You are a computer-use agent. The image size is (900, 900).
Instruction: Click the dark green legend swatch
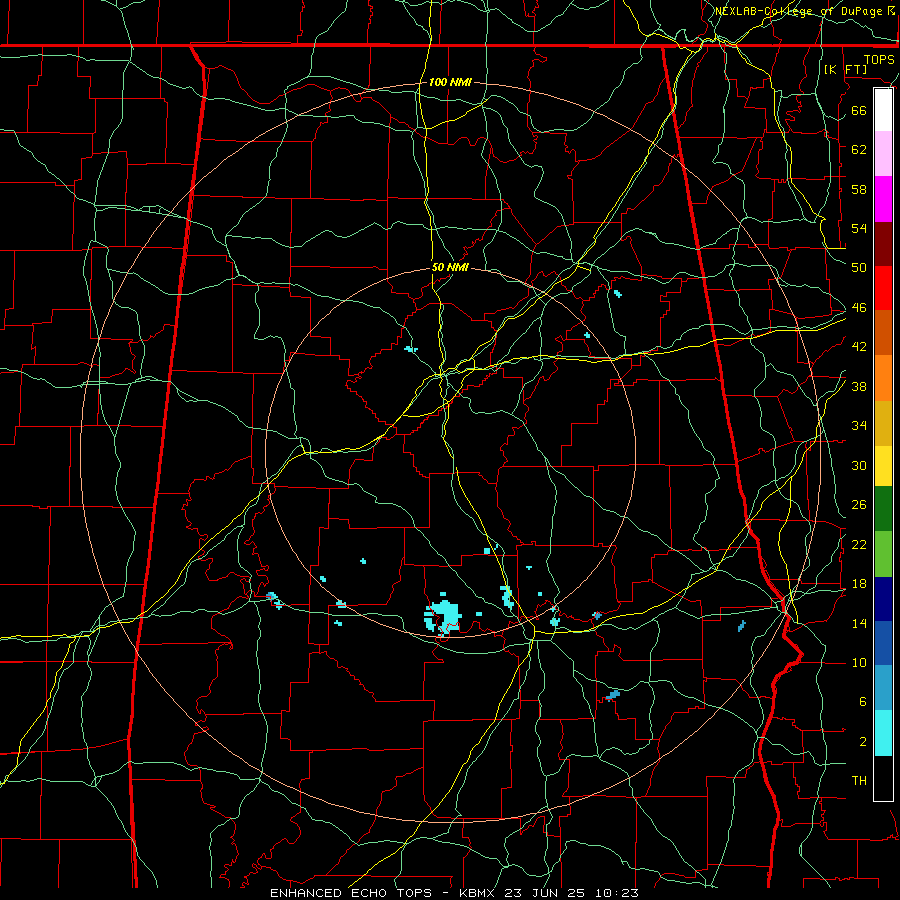click(883, 509)
